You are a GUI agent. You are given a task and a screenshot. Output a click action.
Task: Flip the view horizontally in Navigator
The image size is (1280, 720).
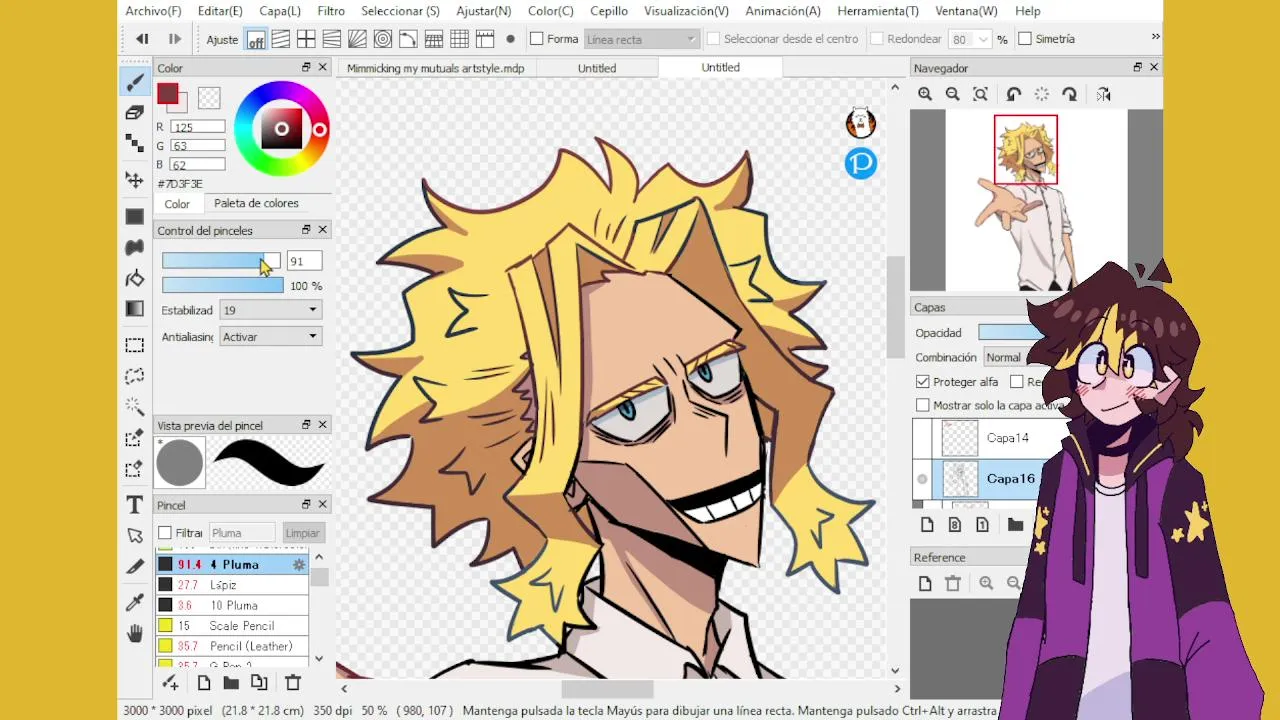tap(1103, 94)
